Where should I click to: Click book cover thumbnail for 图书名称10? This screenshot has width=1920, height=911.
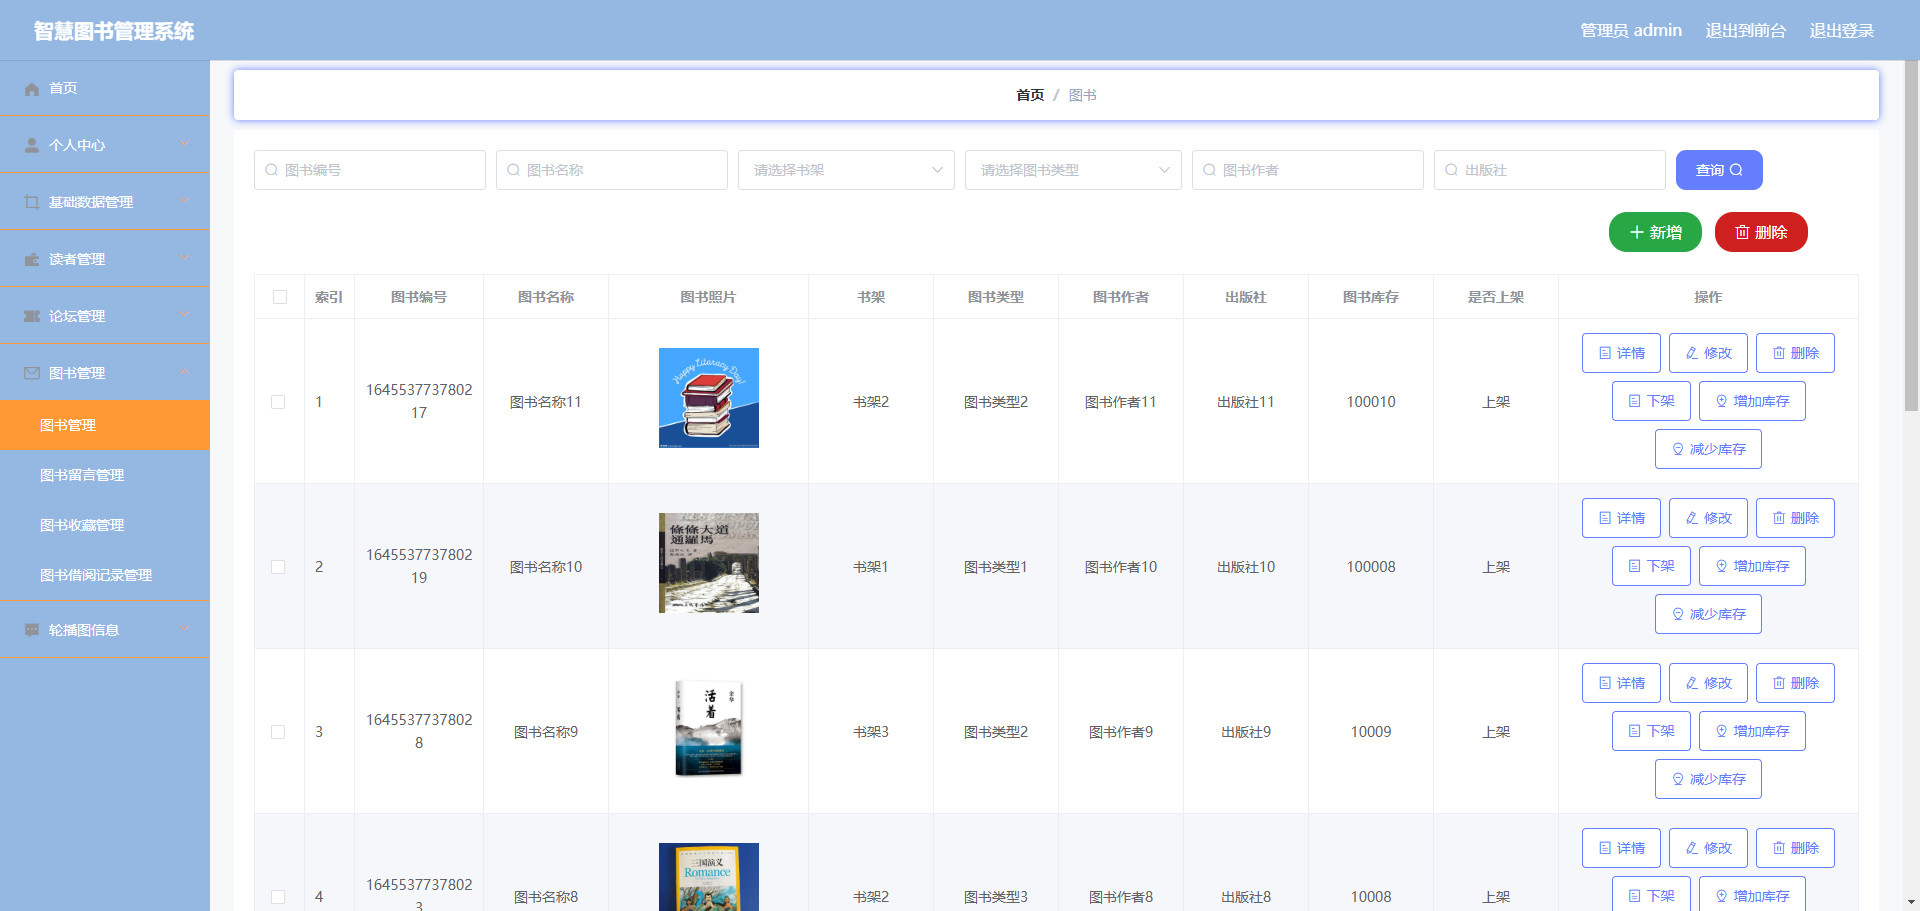[x=709, y=563]
